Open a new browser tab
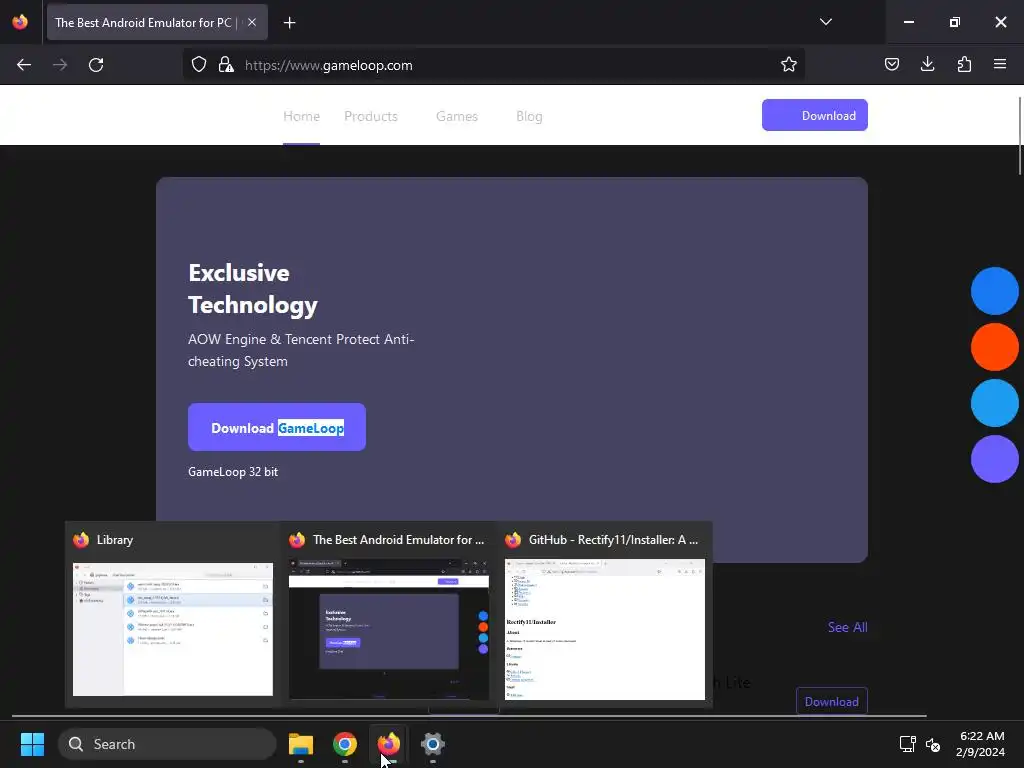Image resolution: width=1024 pixels, height=768 pixels. [289, 23]
